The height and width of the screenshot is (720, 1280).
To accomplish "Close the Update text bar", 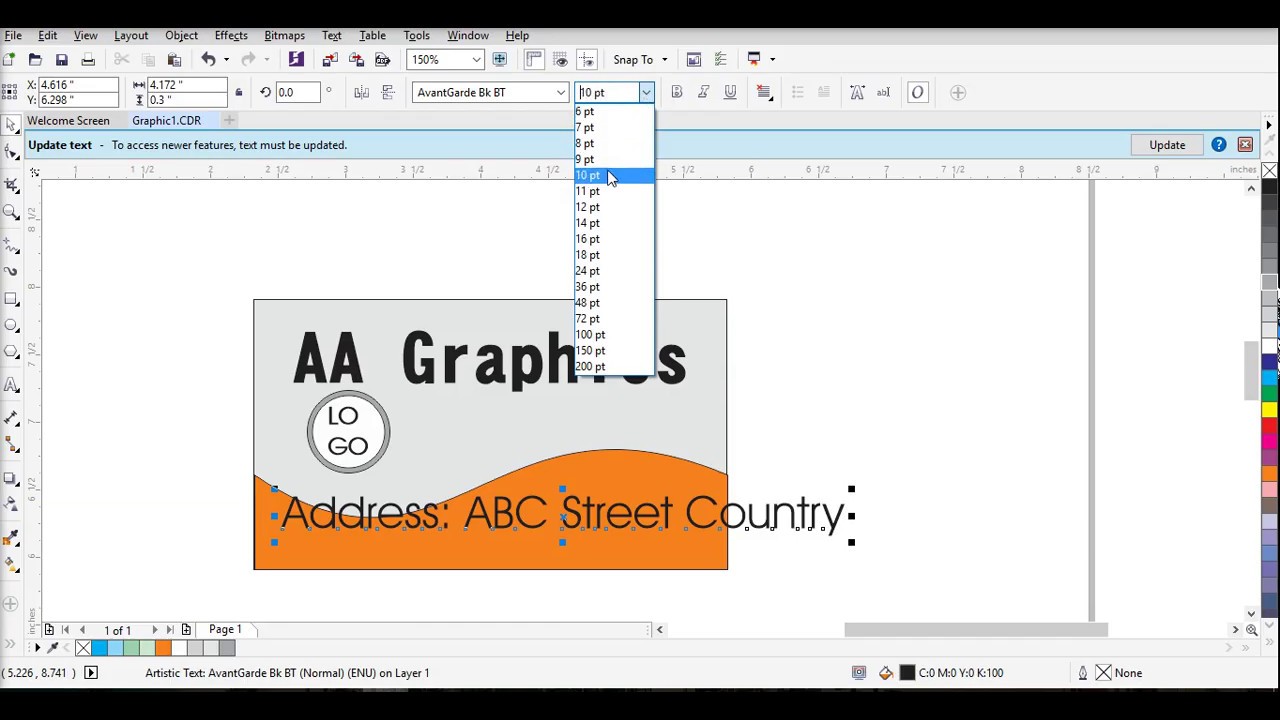I will click(x=1245, y=145).
